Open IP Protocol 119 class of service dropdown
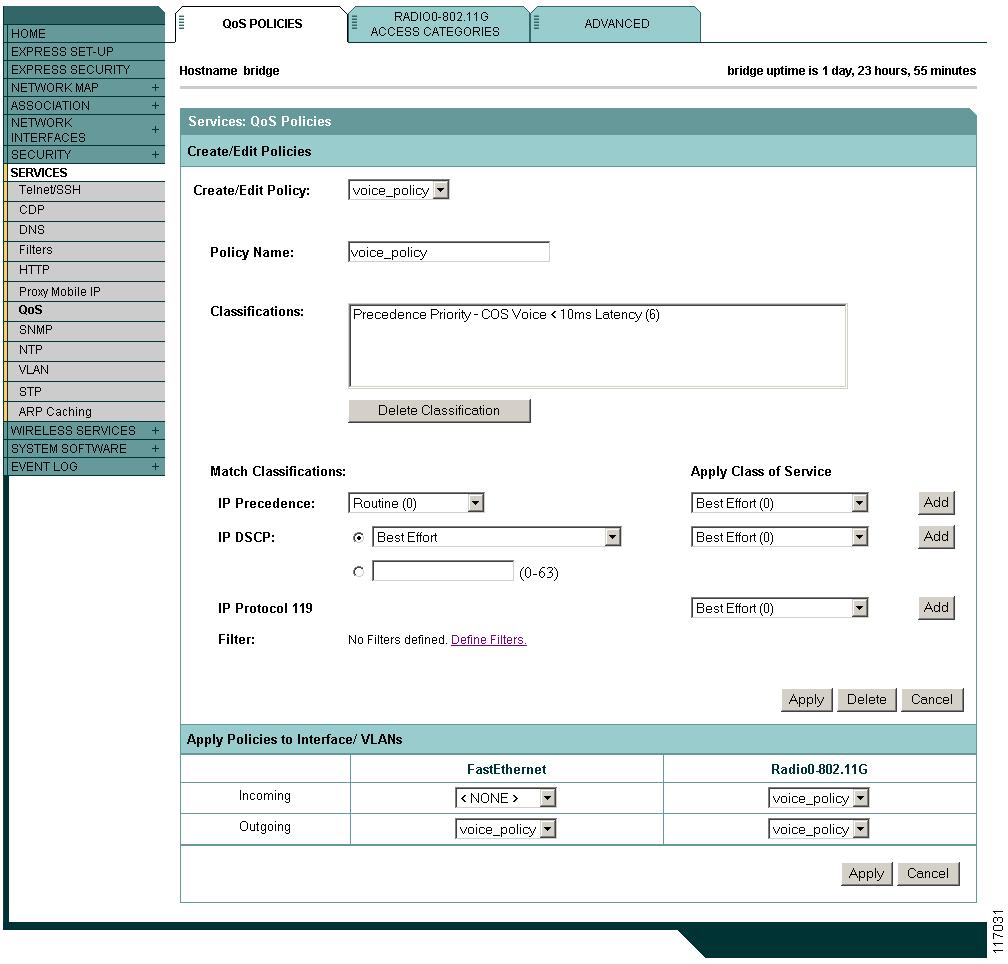 coord(780,608)
